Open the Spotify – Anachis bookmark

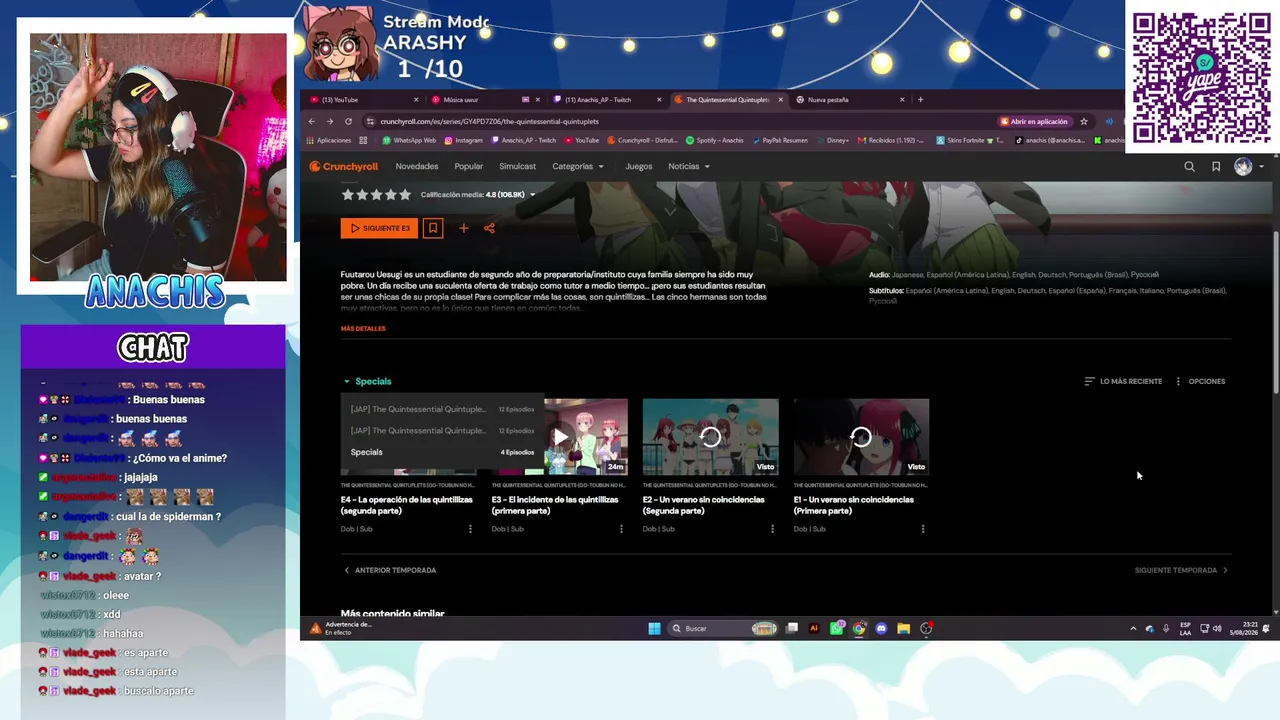click(x=714, y=140)
